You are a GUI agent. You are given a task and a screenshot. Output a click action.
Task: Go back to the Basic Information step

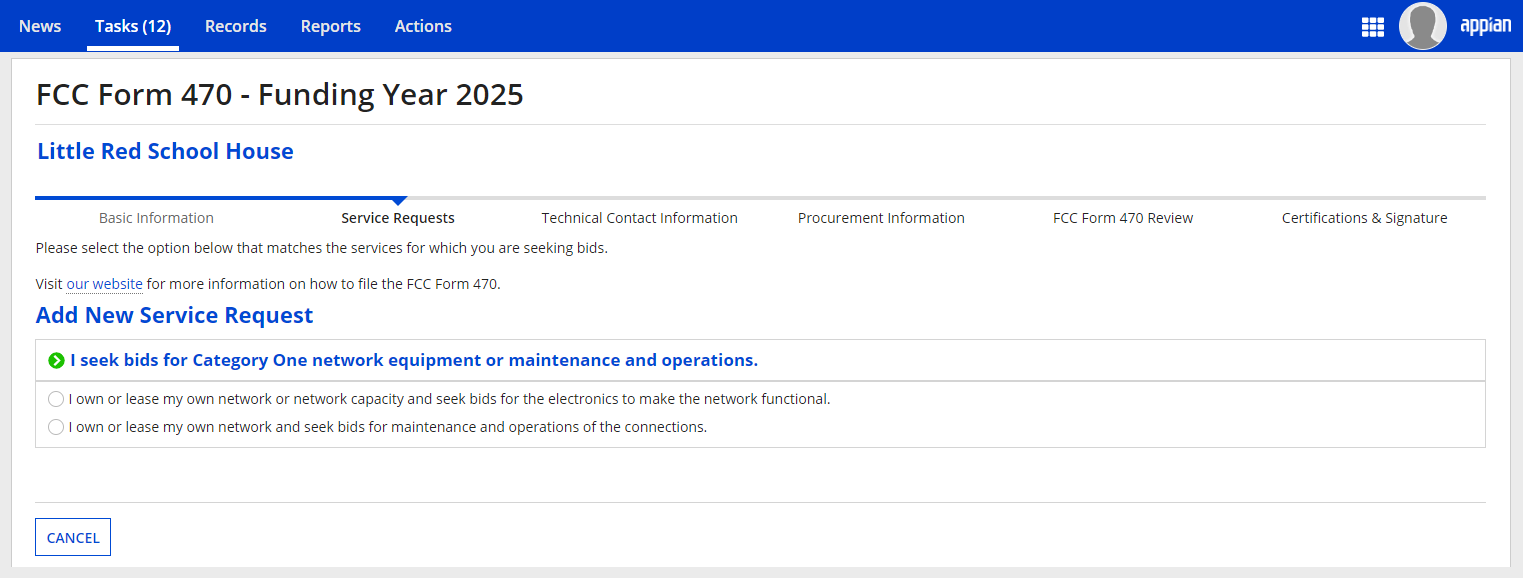click(x=156, y=218)
